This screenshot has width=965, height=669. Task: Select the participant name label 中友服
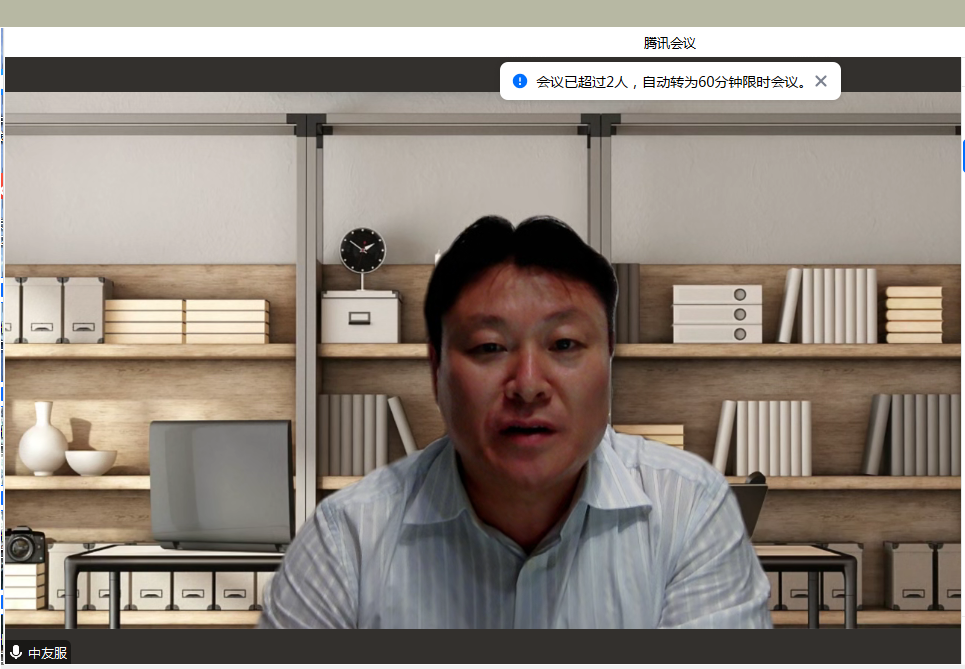pyautogui.click(x=47, y=653)
